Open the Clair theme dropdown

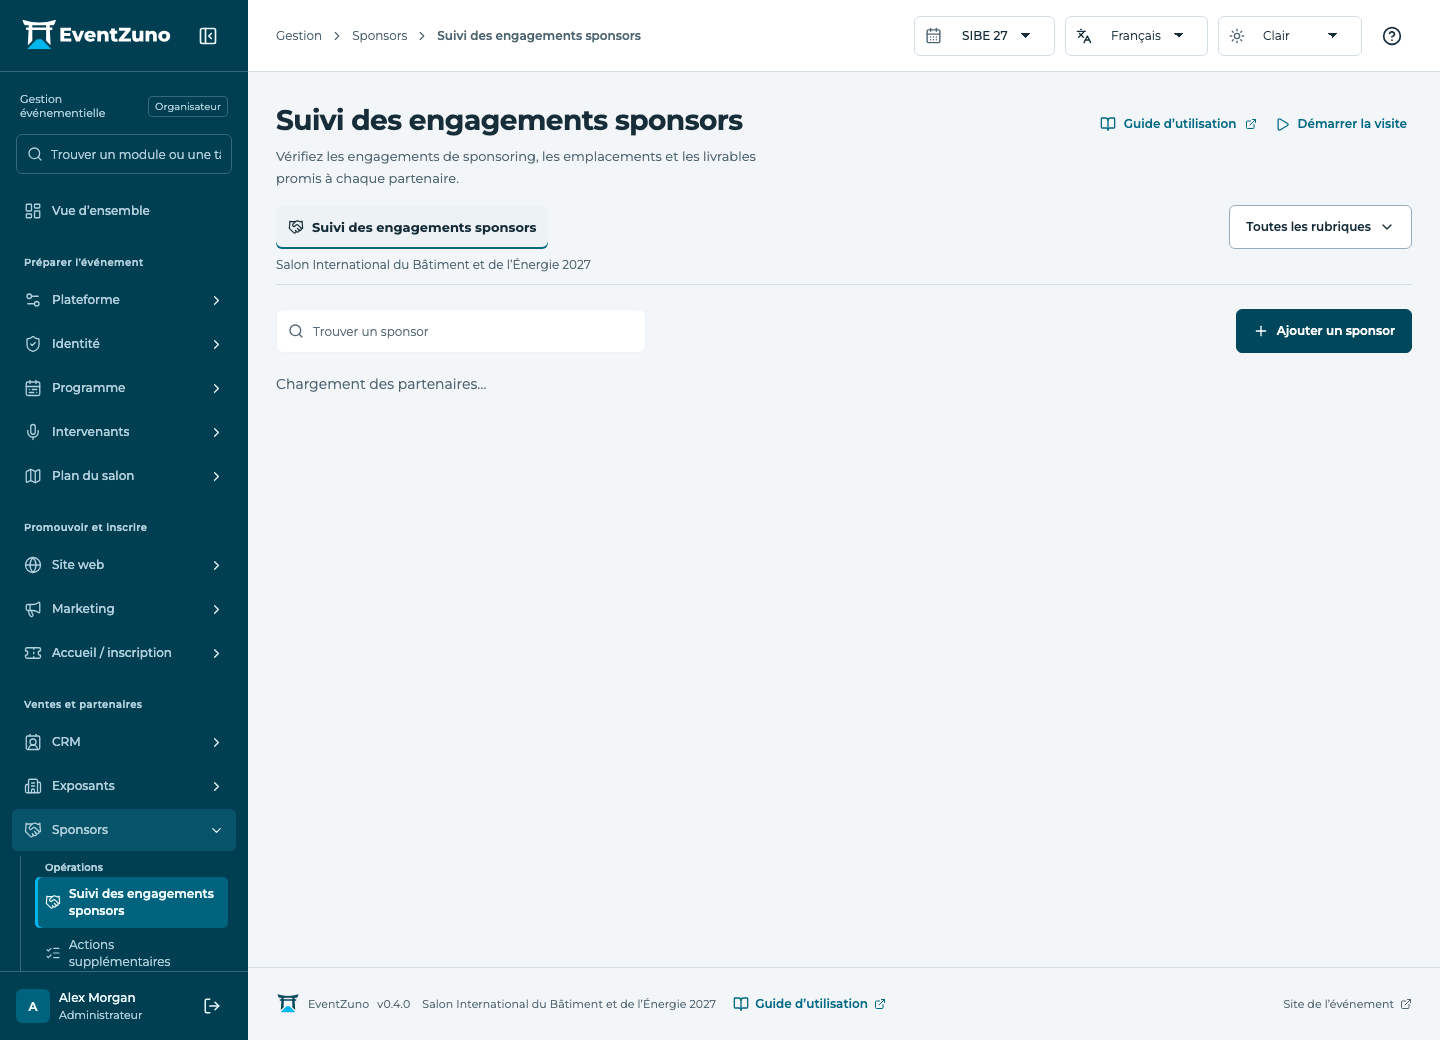[x=1289, y=36]
